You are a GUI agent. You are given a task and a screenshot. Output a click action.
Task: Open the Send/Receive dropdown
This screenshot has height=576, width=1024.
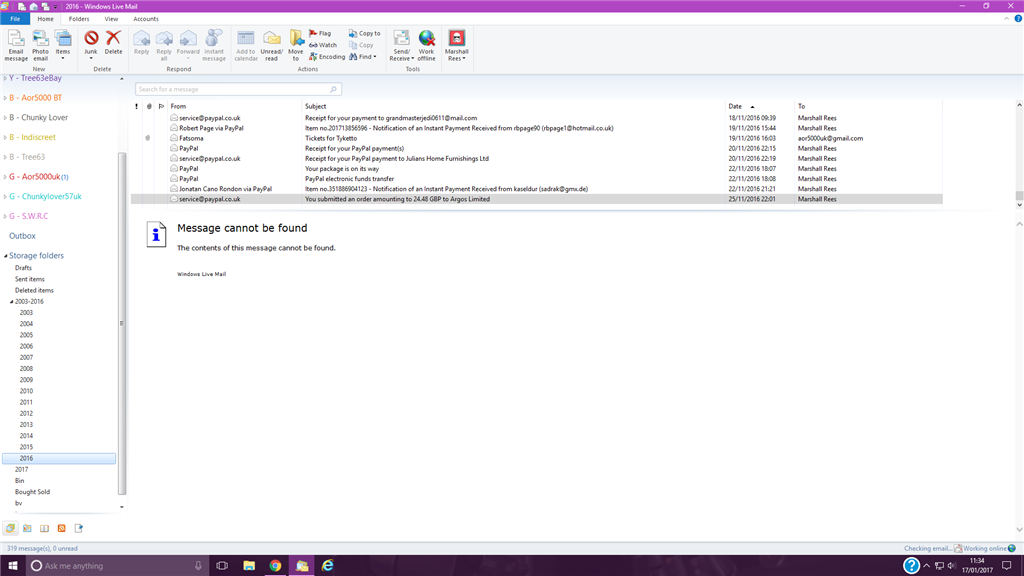(x=402, y=46)
